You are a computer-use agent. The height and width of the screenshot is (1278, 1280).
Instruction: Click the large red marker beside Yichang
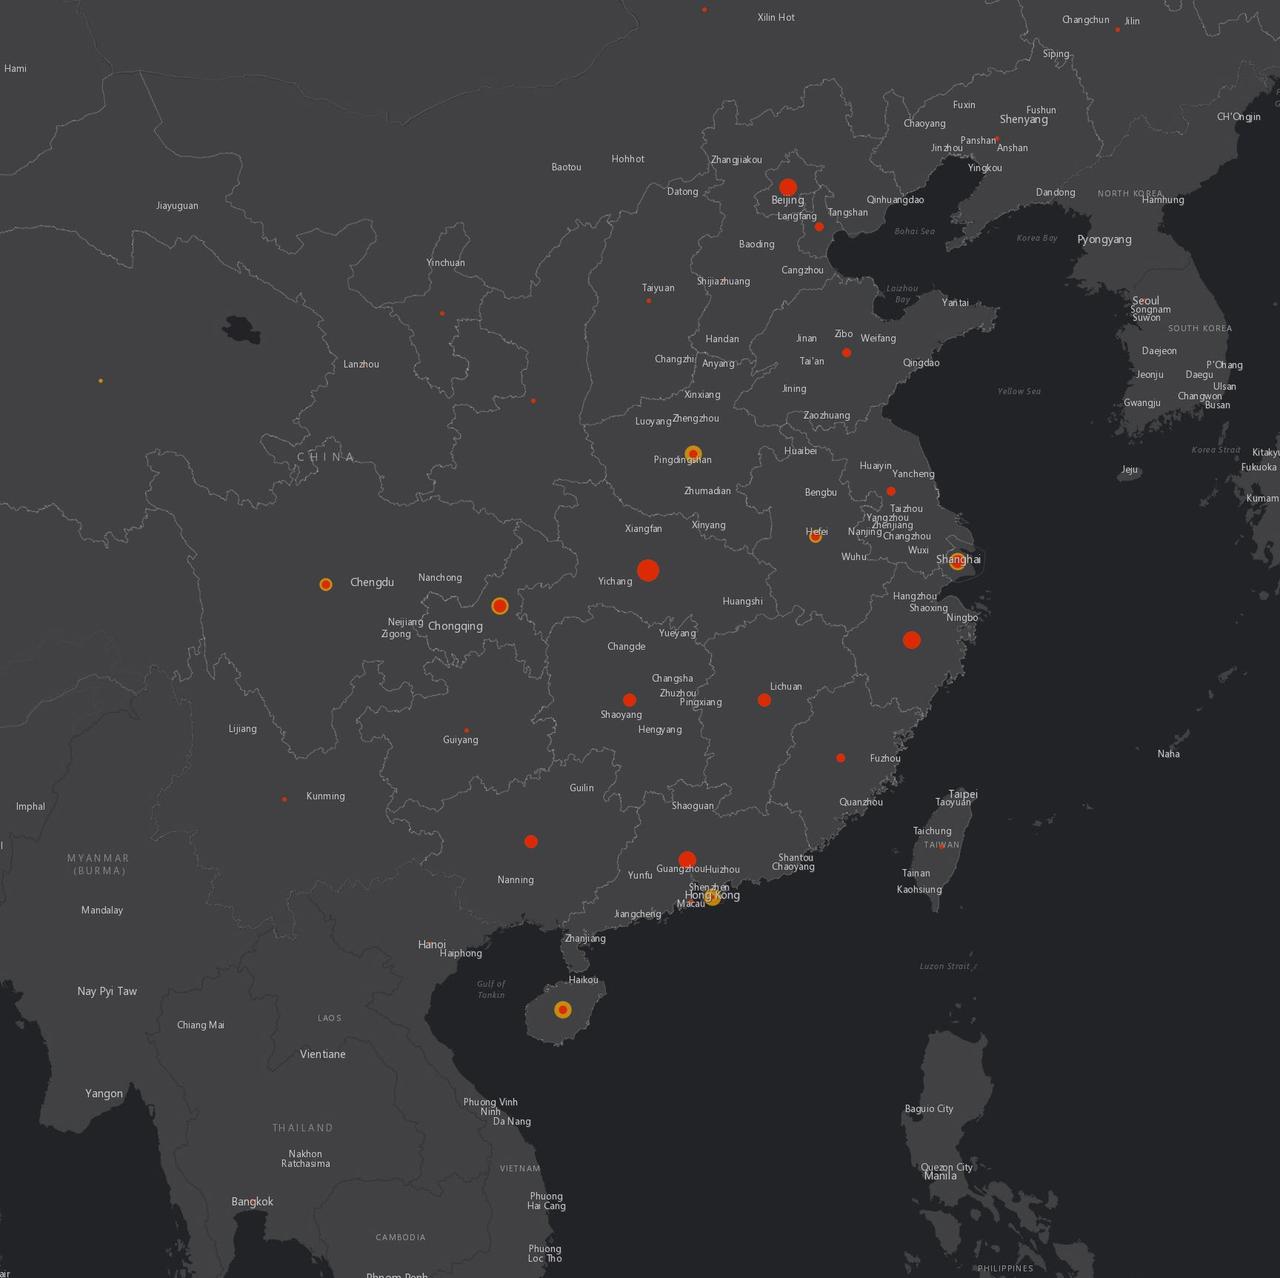click(648, 571)
